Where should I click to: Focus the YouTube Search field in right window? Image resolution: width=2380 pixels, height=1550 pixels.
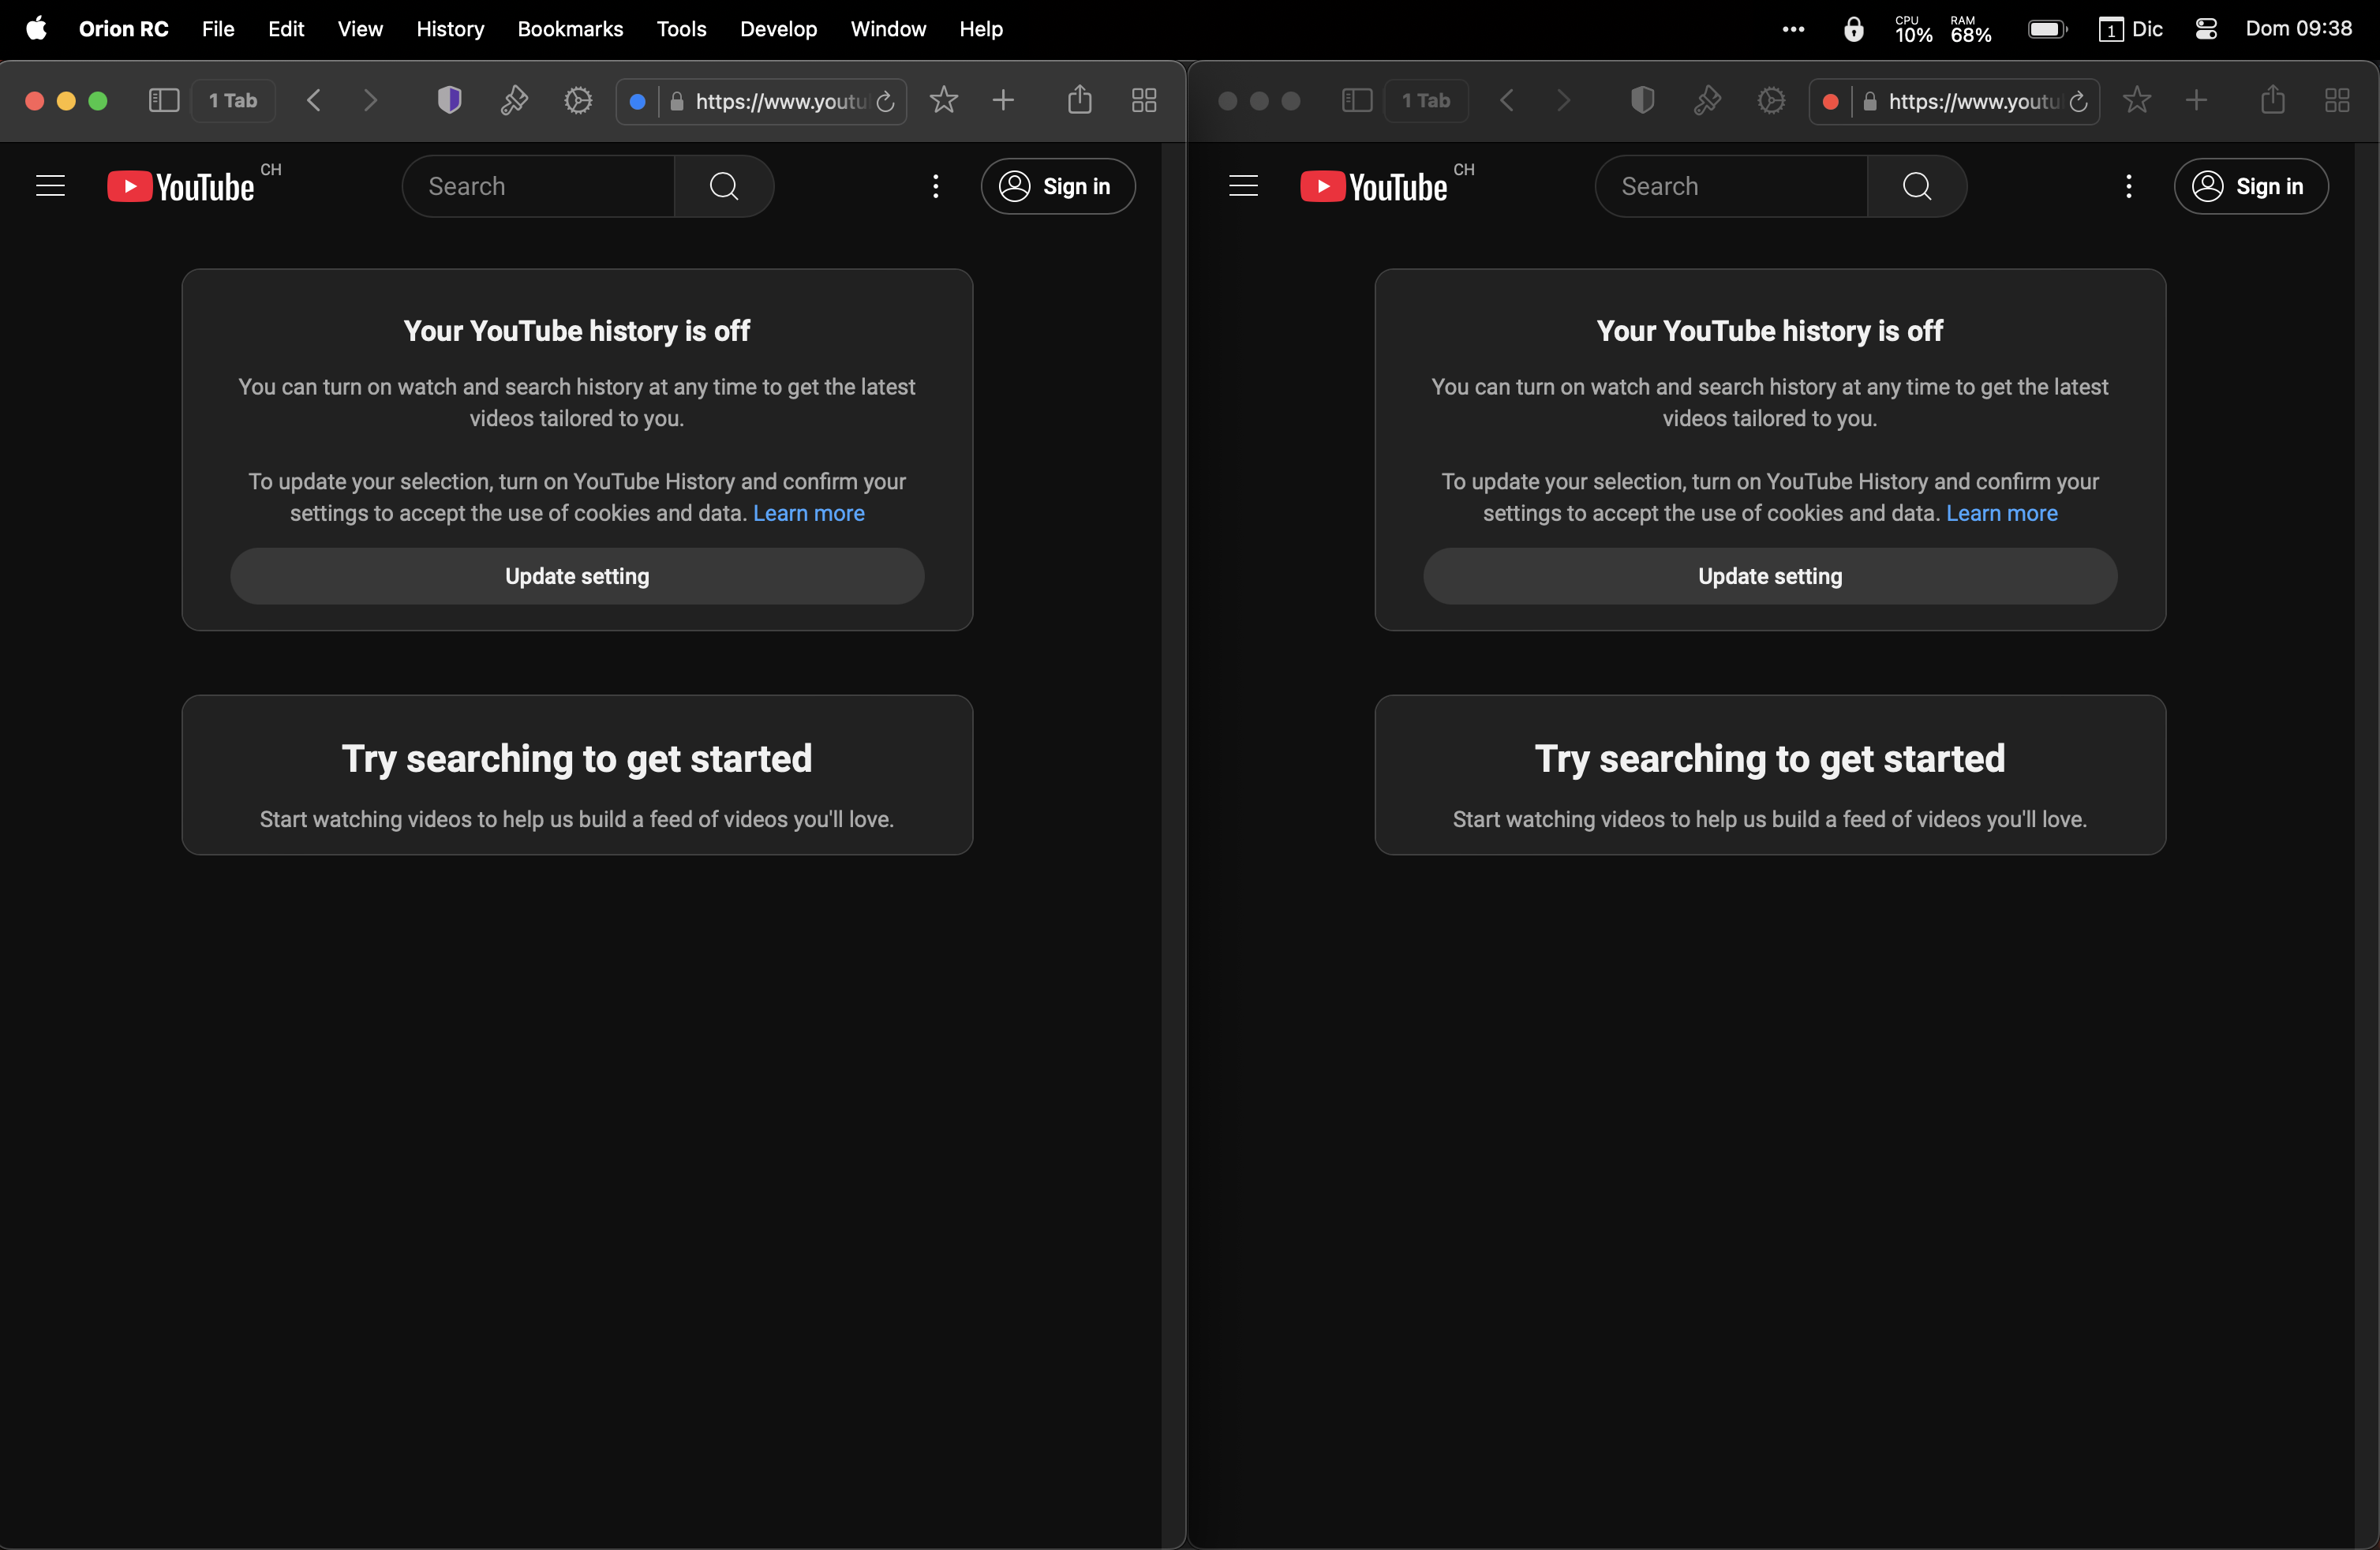click(x=1730, y=186)
